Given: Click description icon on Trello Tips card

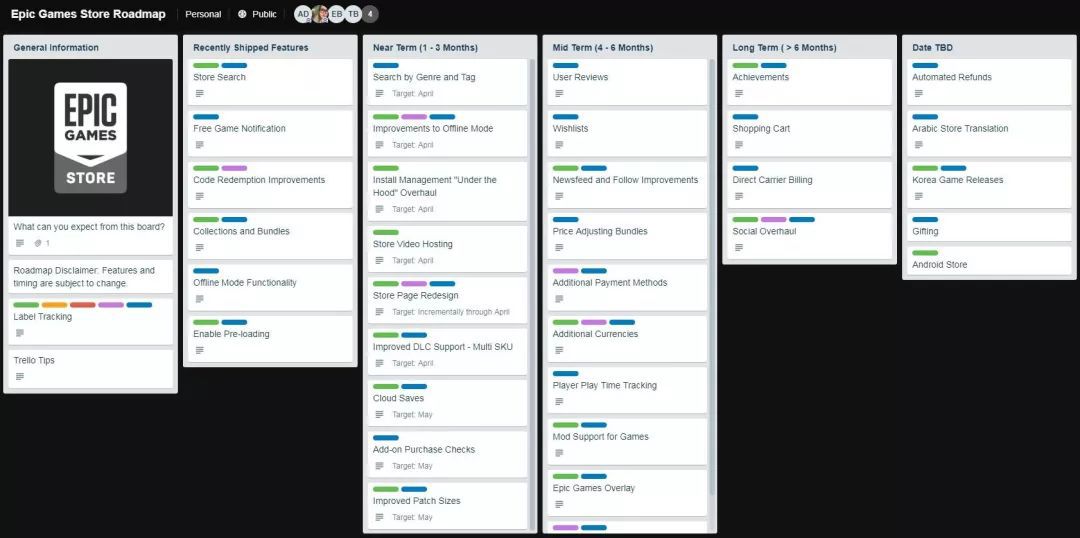Looking at the screenshot, I should click(x=19, y=377).
